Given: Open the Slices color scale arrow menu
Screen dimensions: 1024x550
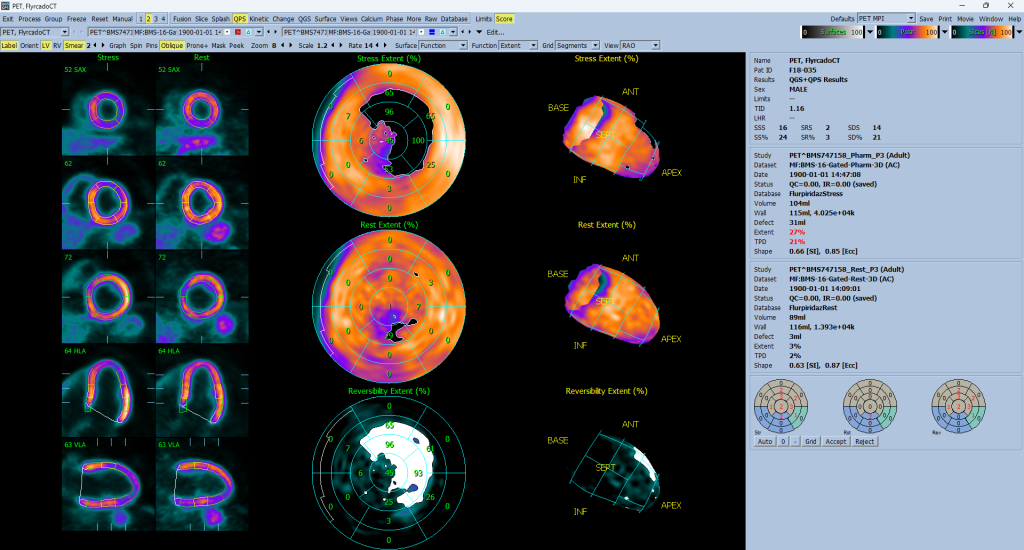Looking at the screenshot, I should pyautogui.click(x=1019, y=31).
